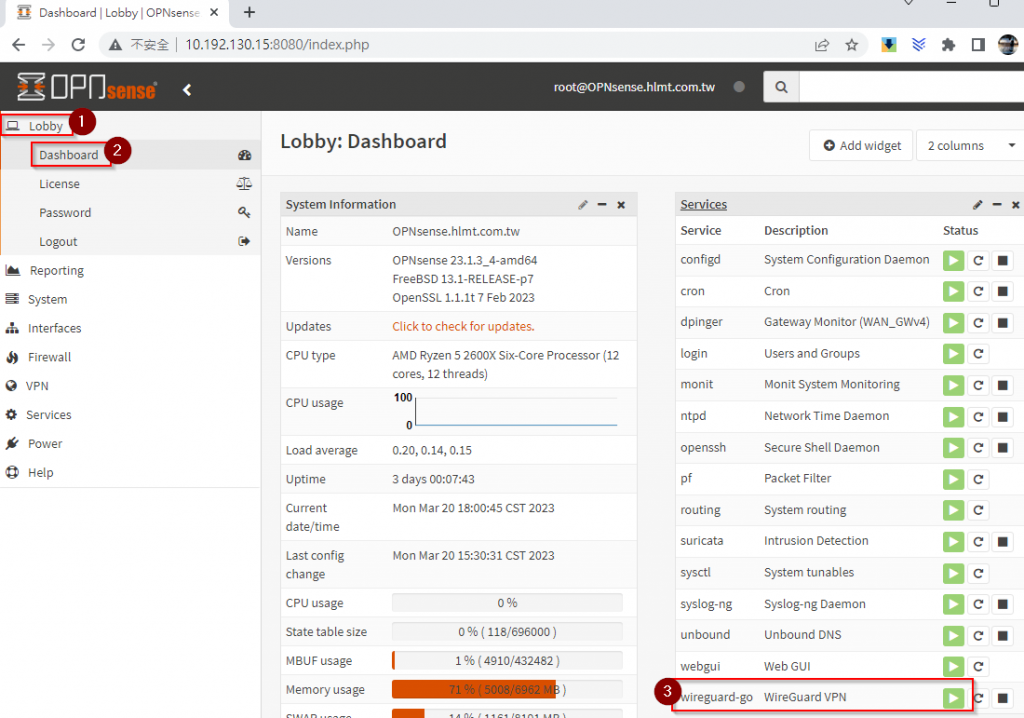This screenshot has width=1024, height=718.
Task: Stop the configd service
Action: pyautogui.click(x=1002, y=261)
